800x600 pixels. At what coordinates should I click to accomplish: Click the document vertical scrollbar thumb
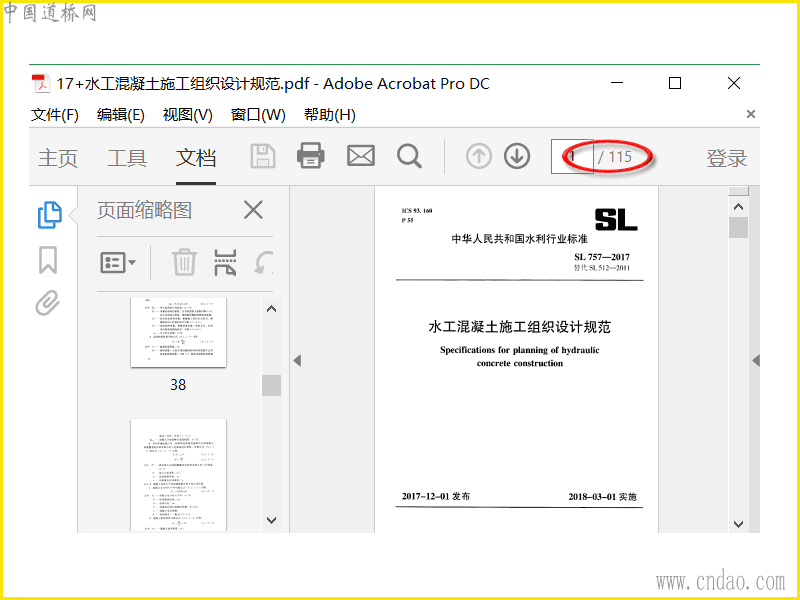tap(738, 228)
